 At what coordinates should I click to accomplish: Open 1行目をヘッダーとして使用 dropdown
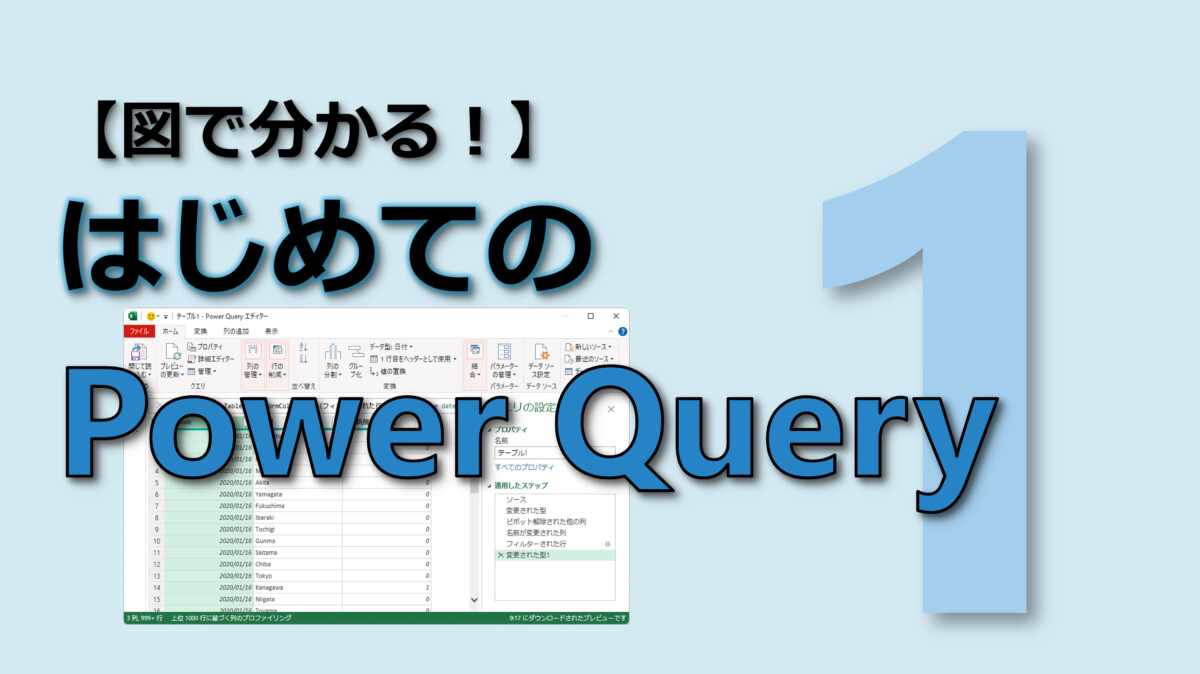tap(413, 358)
